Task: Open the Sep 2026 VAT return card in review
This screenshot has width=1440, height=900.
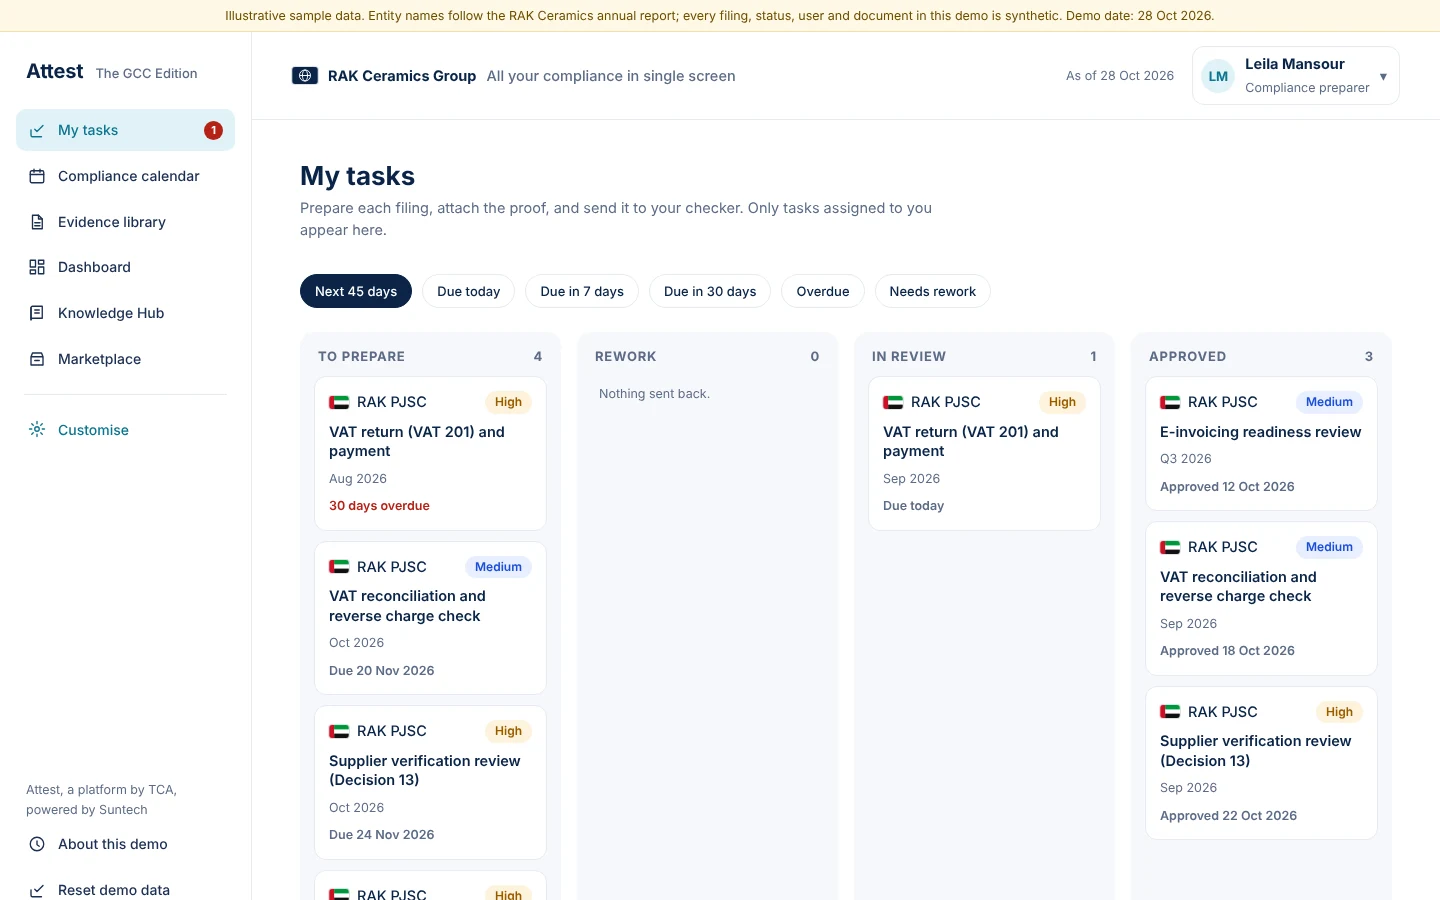Action: tap(984, 453)
